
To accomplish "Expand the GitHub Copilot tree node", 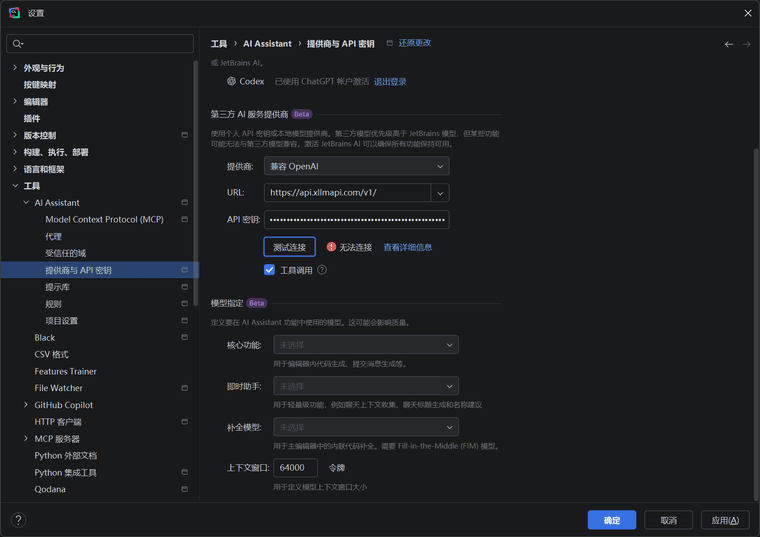I will coord(26,405).
